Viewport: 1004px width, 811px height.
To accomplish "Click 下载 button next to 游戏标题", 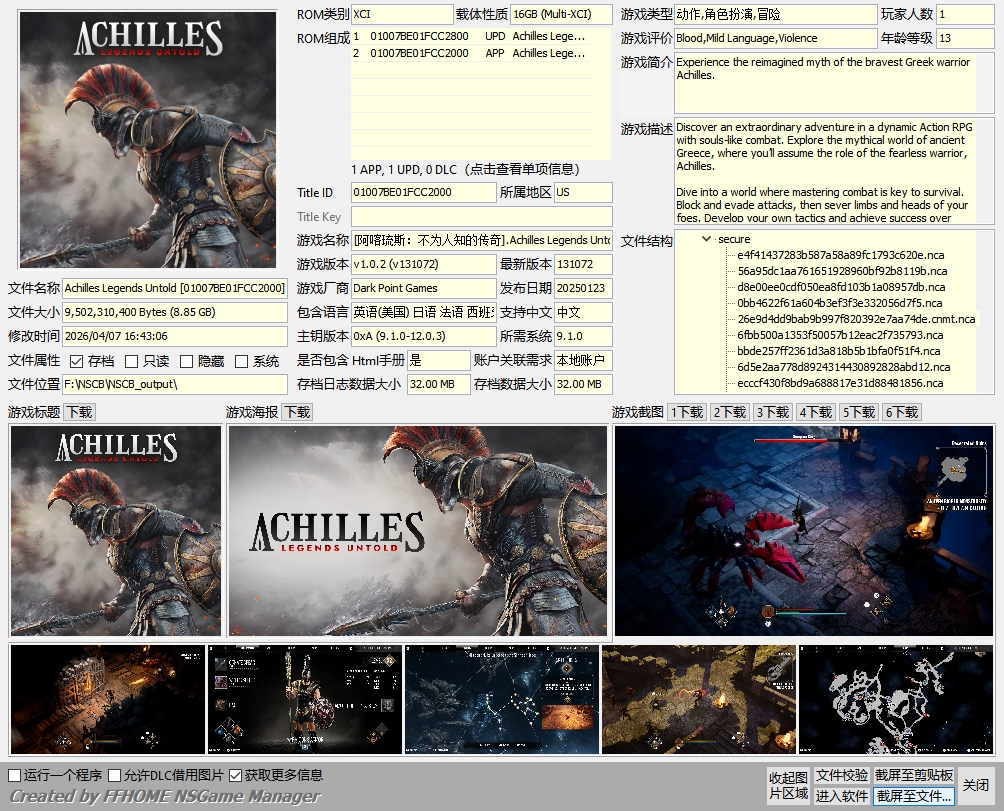I will [x=80, y=412].
